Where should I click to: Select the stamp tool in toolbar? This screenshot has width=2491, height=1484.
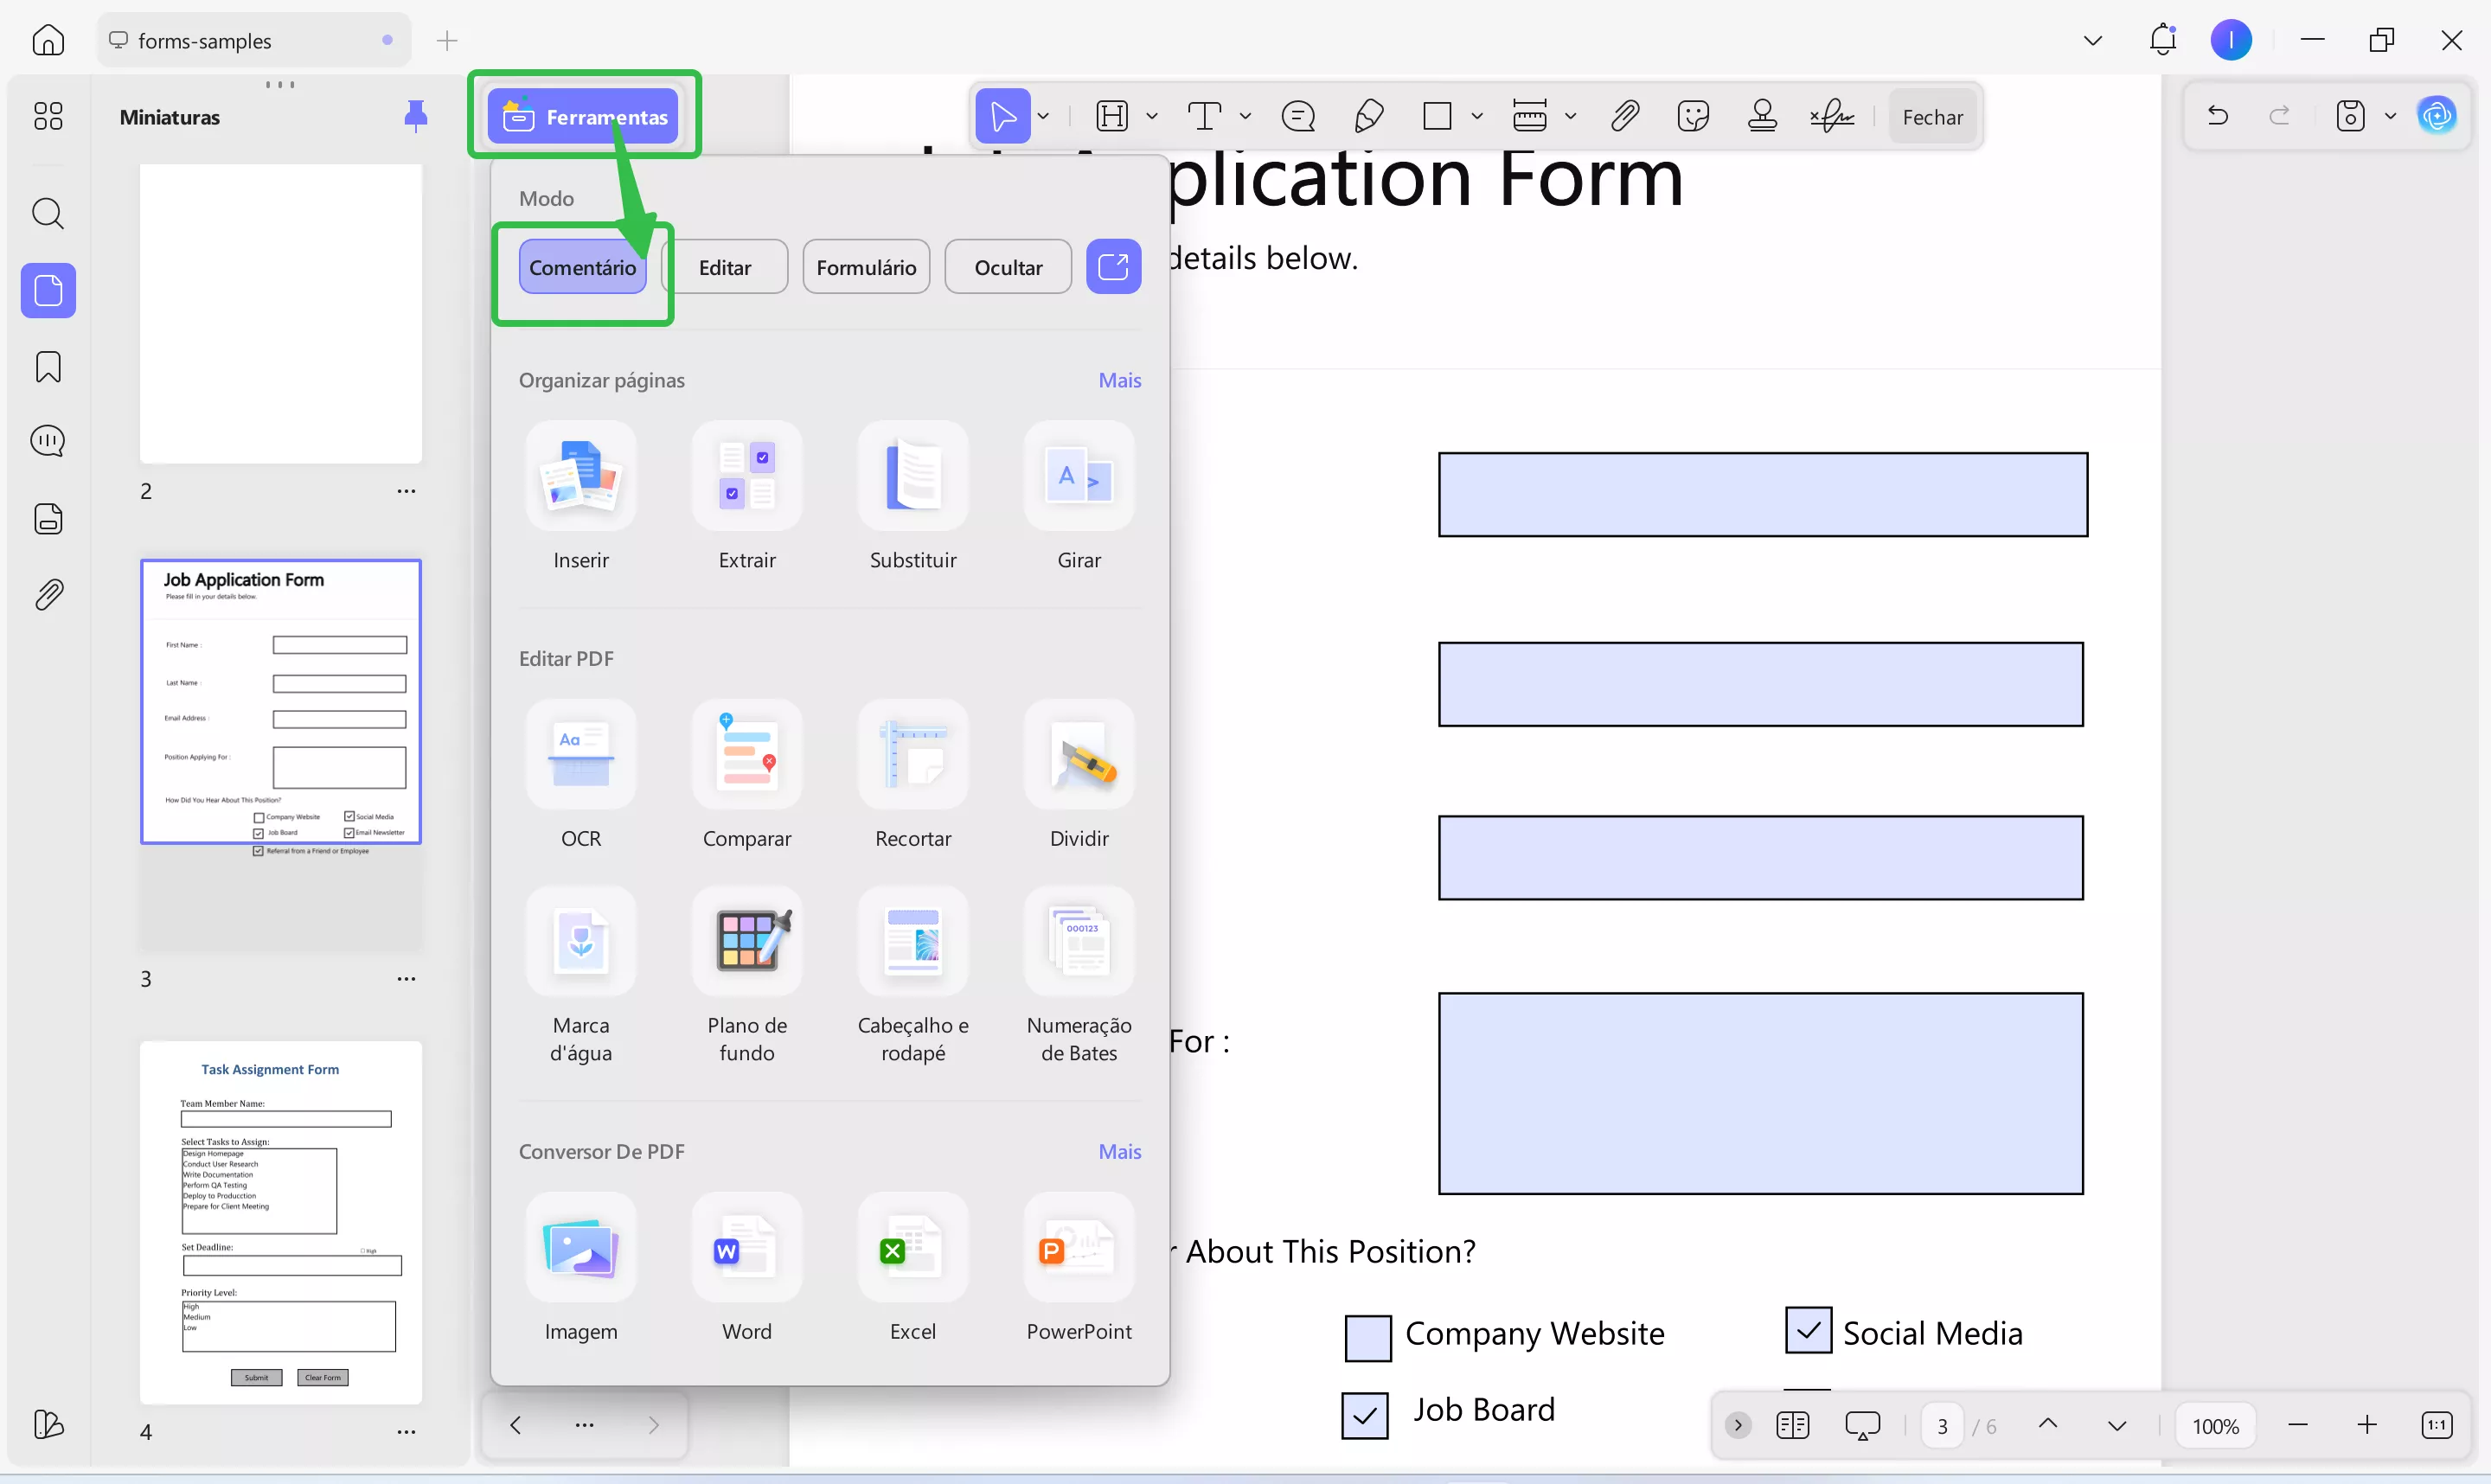click(x=1762, y=117)
